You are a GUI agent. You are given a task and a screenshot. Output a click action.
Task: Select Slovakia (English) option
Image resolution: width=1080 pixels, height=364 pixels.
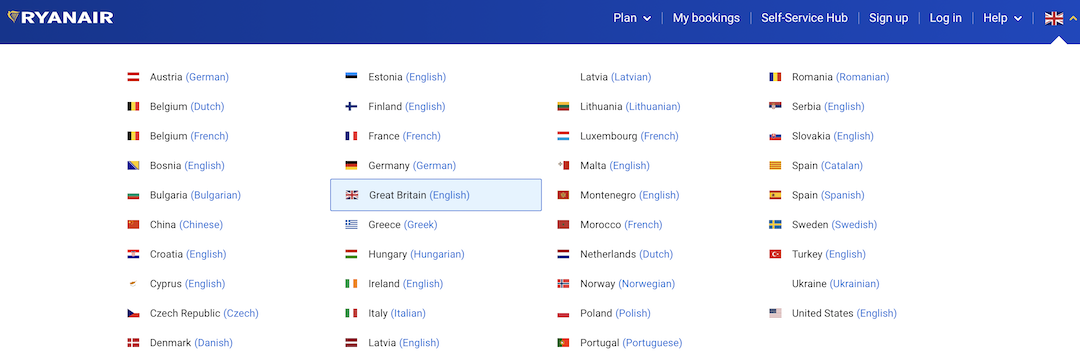pyautogui.click(x=833, y=136)
